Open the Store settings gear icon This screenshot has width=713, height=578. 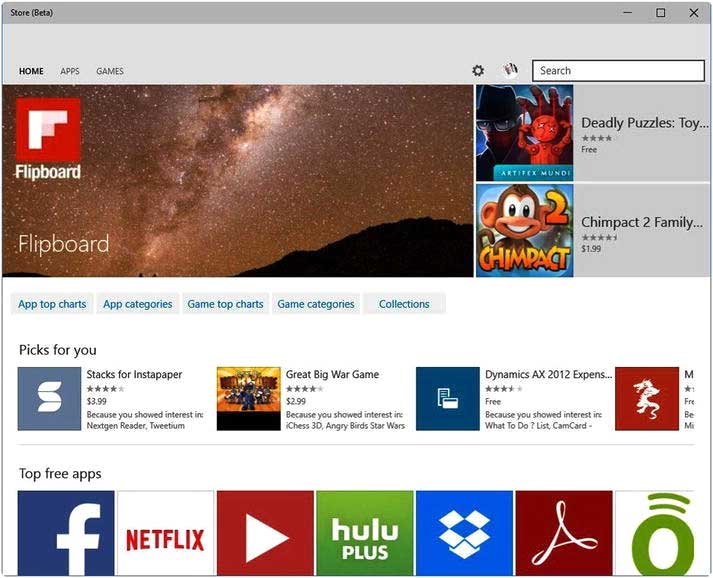coord(478,71)
